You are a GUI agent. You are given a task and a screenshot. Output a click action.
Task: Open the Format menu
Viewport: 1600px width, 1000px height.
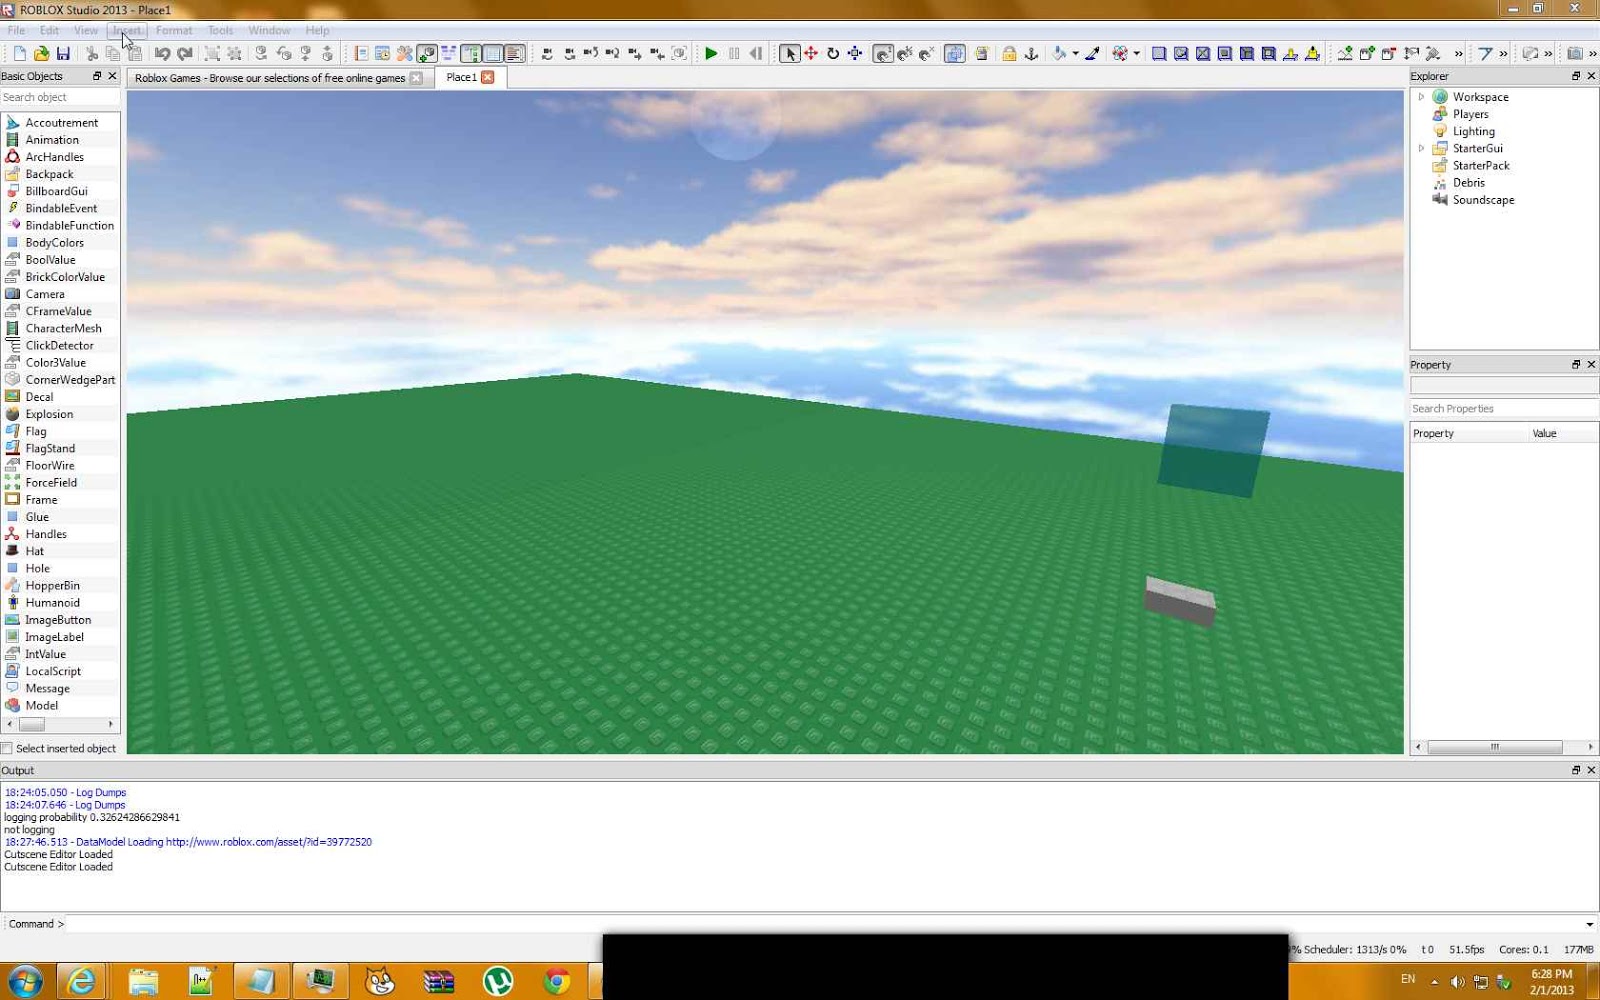tap(174, 30)
